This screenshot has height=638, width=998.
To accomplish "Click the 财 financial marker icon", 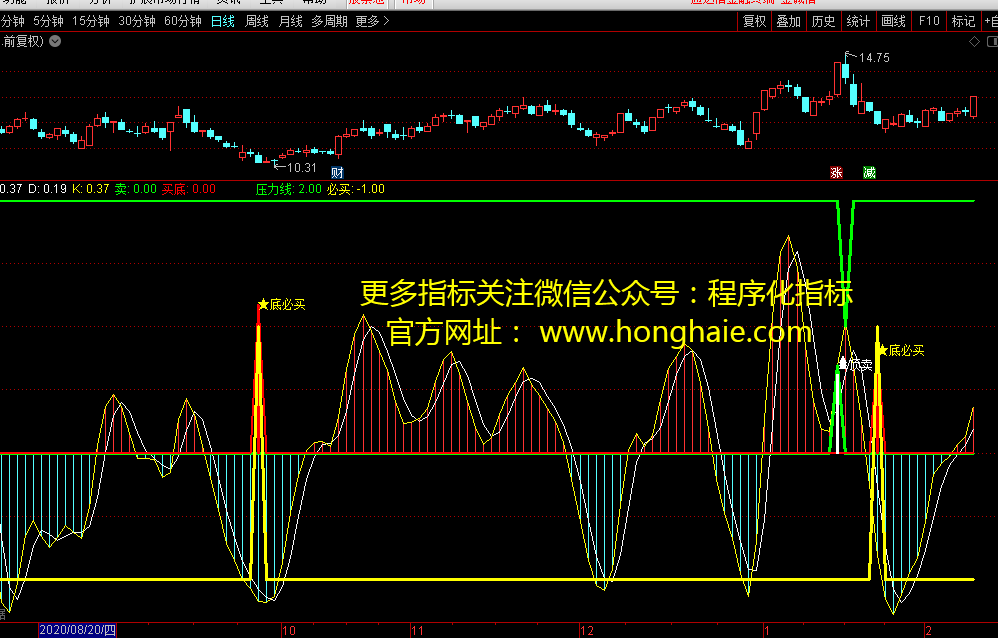I will [337, 173].
